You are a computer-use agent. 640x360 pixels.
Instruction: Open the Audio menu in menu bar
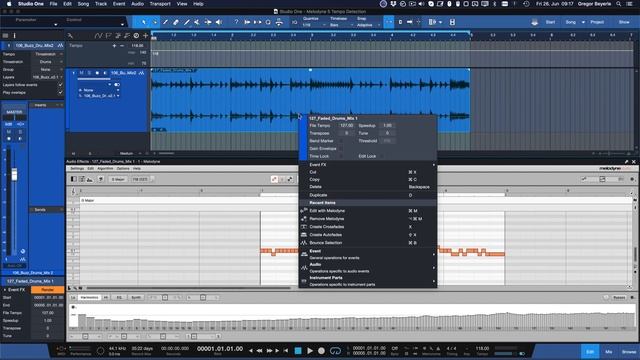click(137, 4)
